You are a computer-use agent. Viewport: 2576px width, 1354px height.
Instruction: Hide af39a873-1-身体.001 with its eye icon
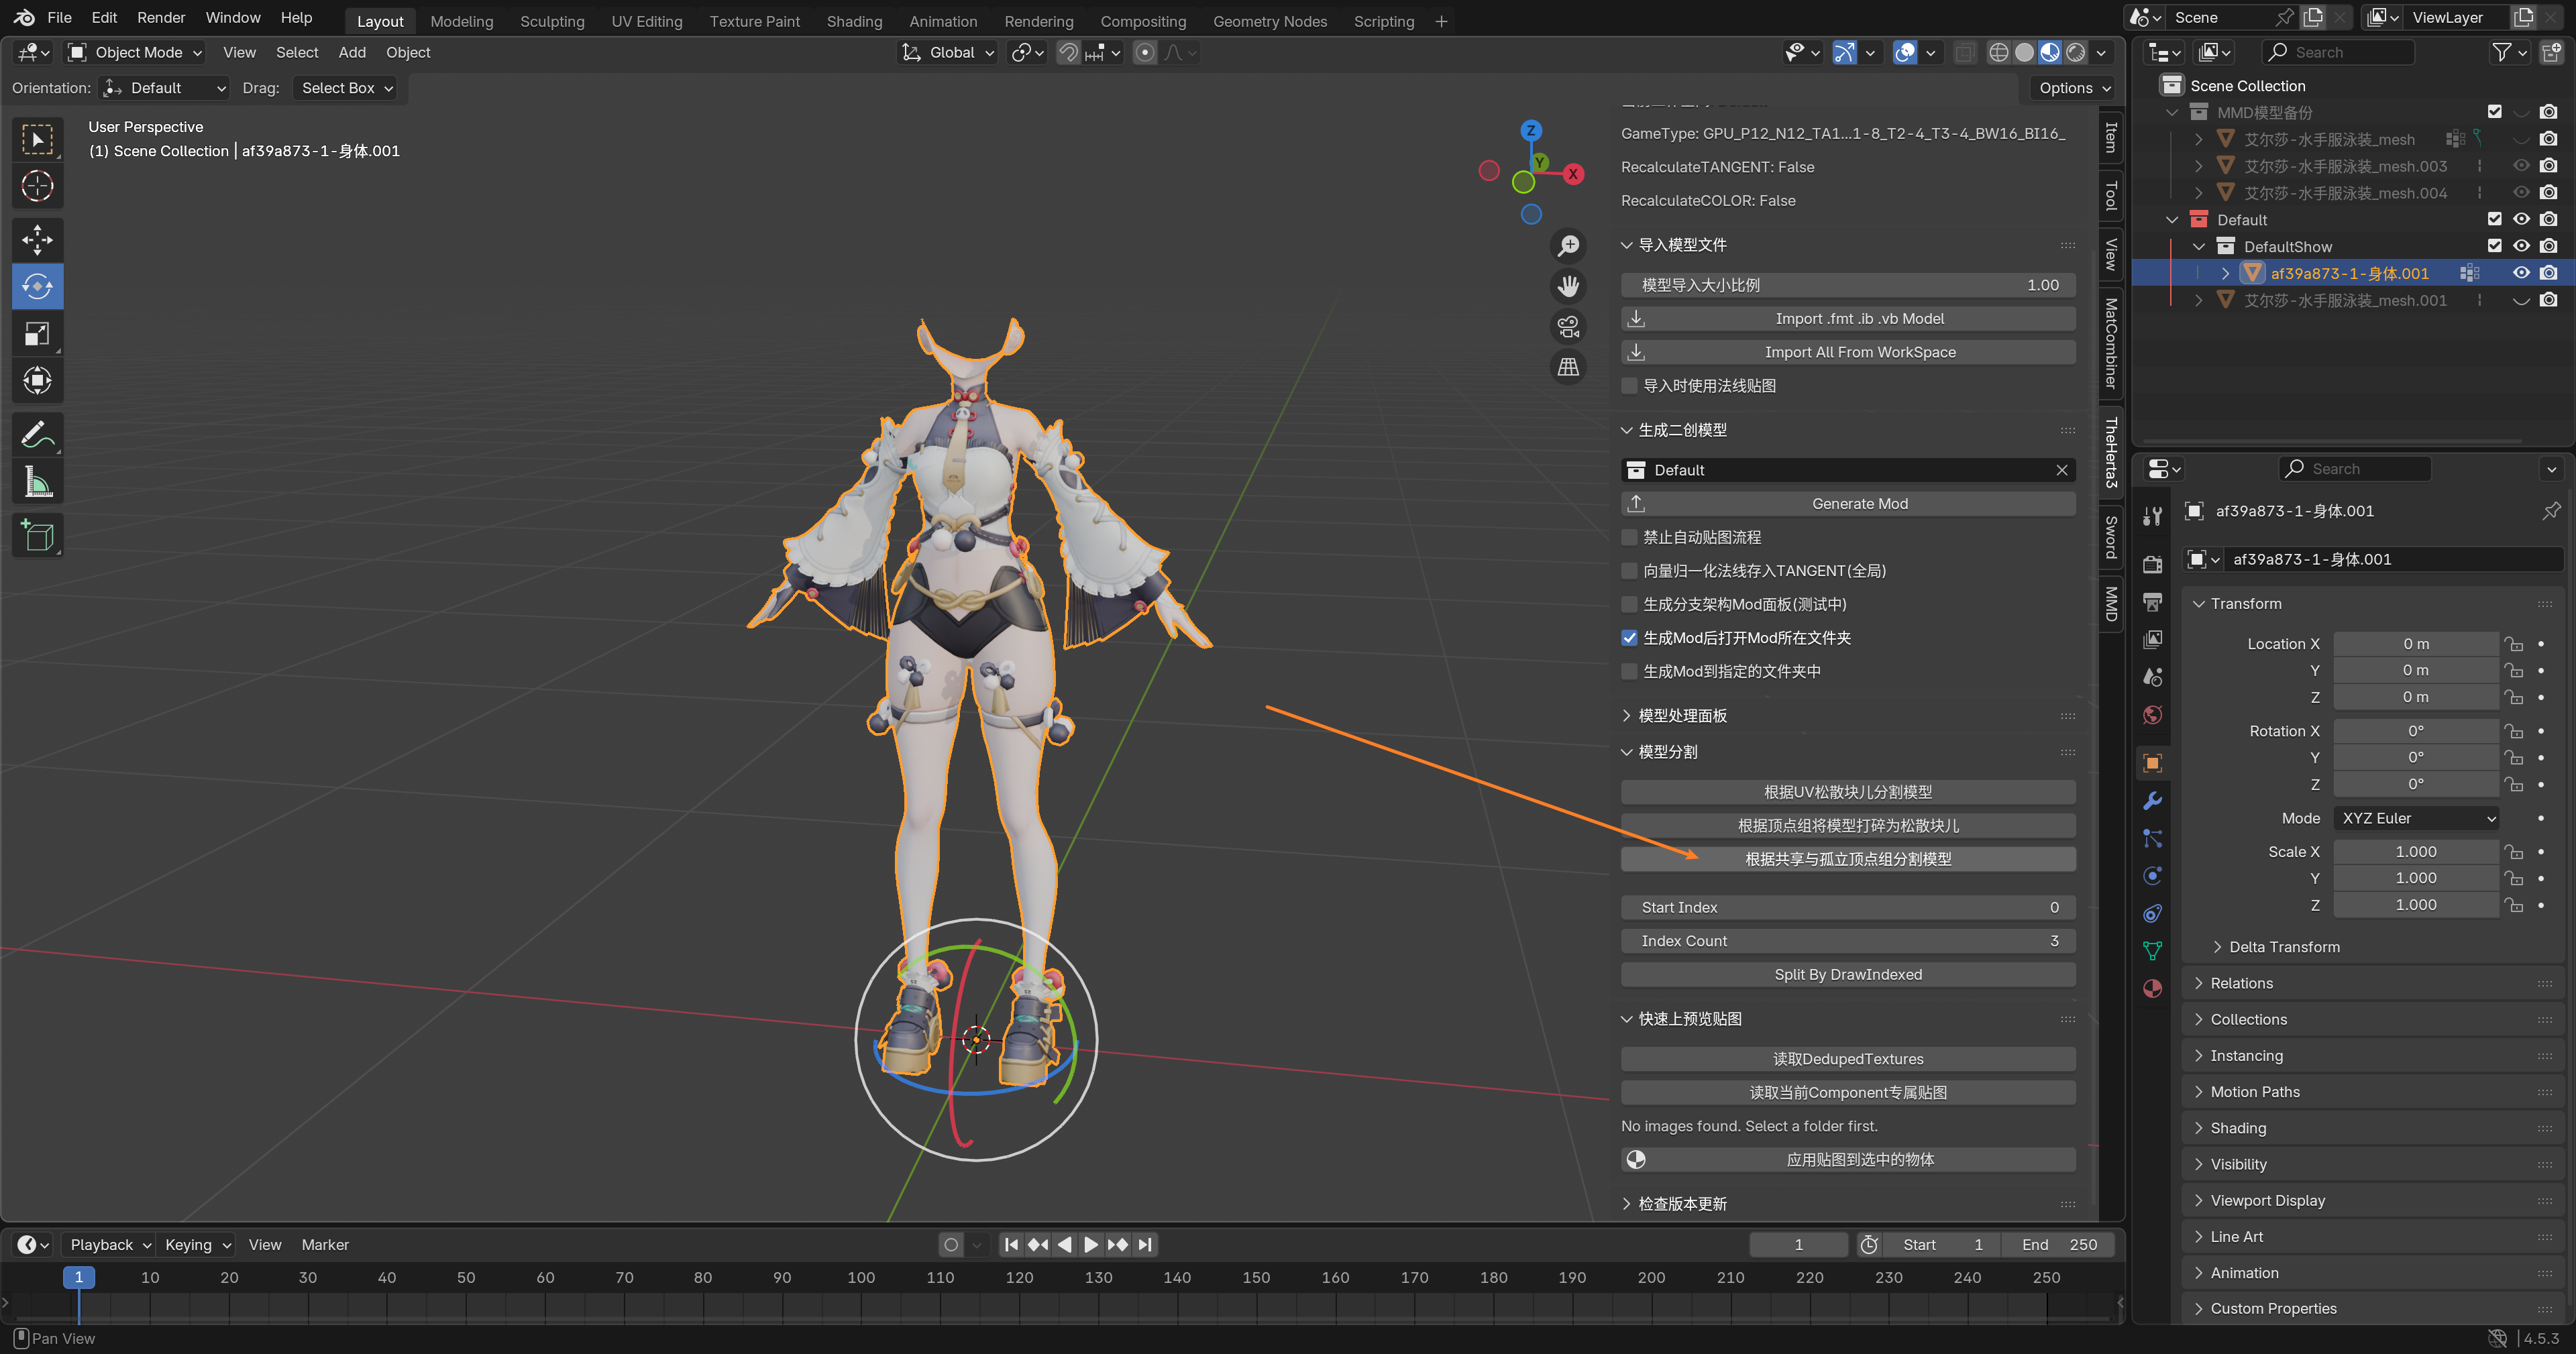pos(2521,273)
